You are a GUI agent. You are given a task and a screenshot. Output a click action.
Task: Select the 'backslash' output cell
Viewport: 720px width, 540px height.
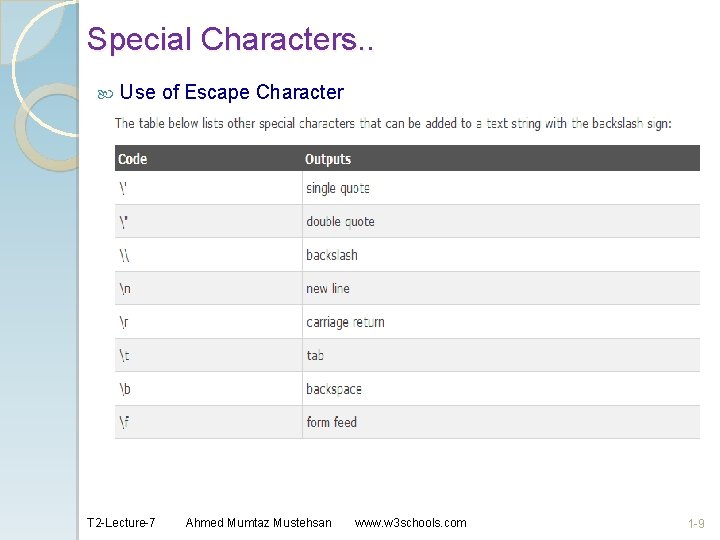point(332,255)
